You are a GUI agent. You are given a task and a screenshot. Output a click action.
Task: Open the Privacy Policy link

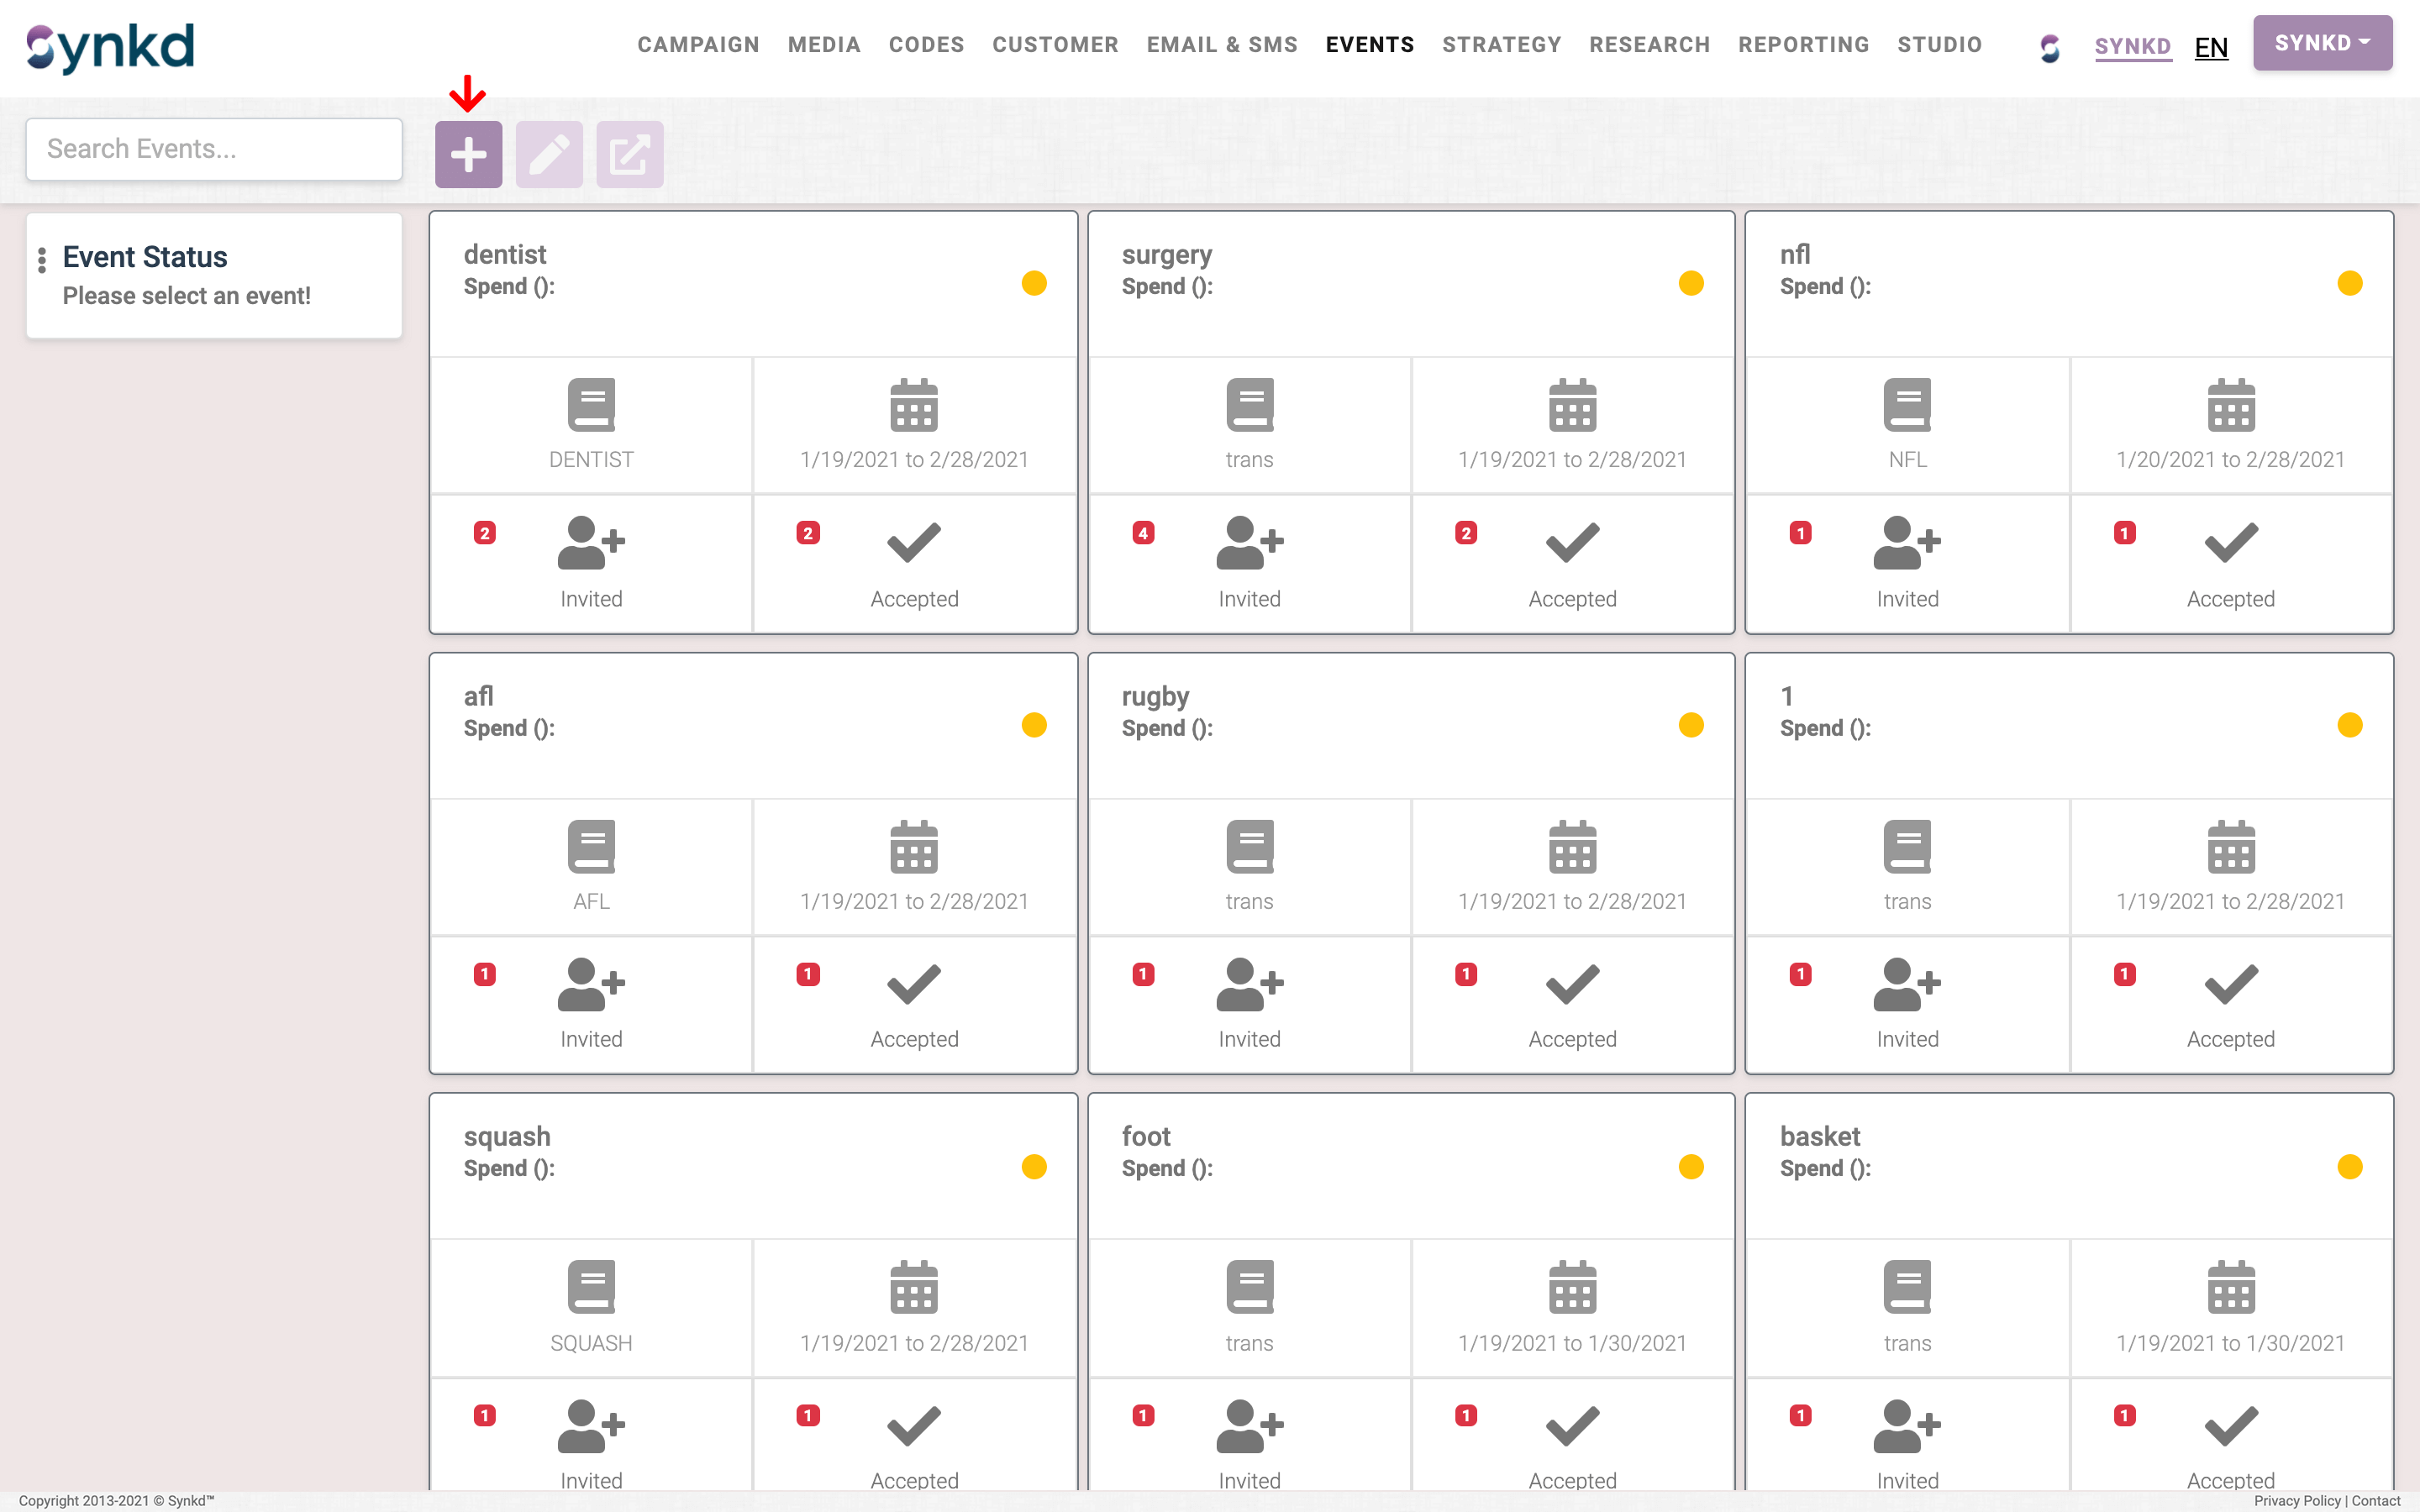click(2297, 1501)
